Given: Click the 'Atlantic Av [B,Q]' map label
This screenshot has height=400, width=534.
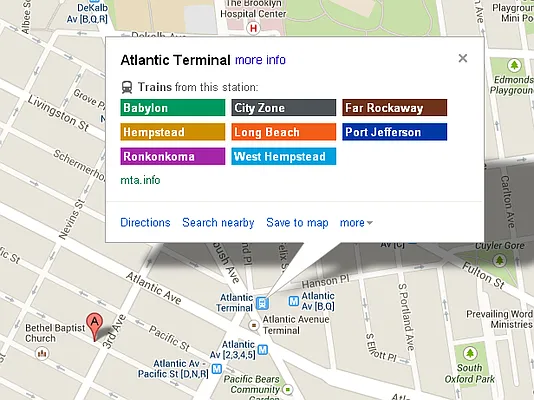Looking at the screenshot, I should click(x=318, y=301).
